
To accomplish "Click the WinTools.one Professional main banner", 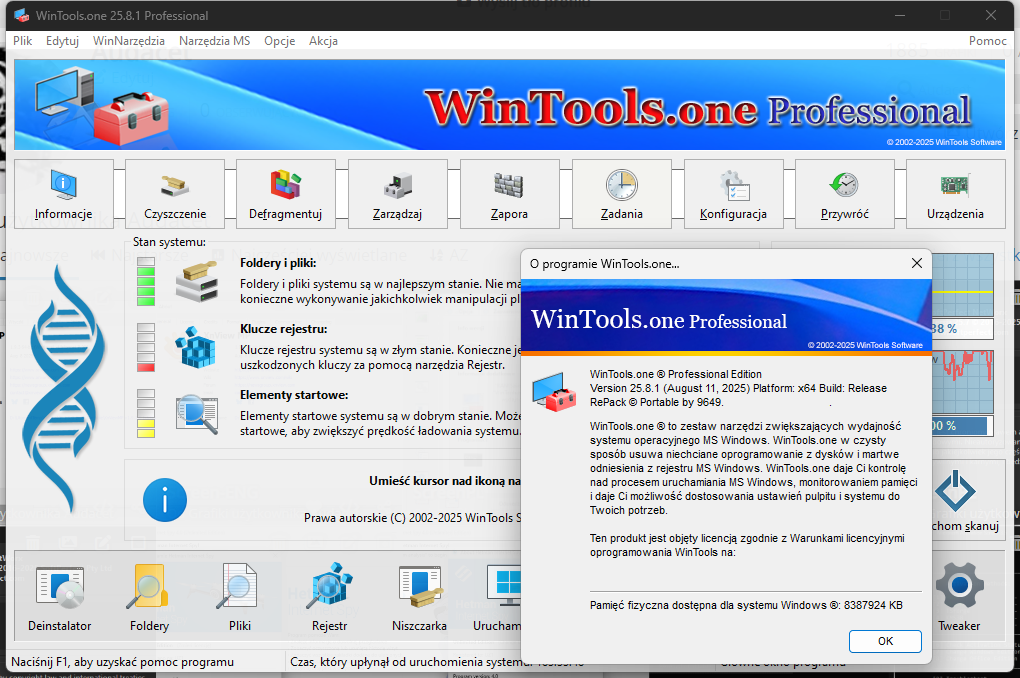I will coord(509,105).
